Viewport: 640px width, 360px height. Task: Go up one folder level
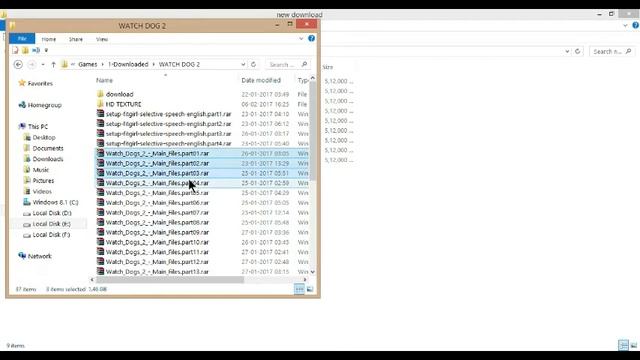[53, 64]
